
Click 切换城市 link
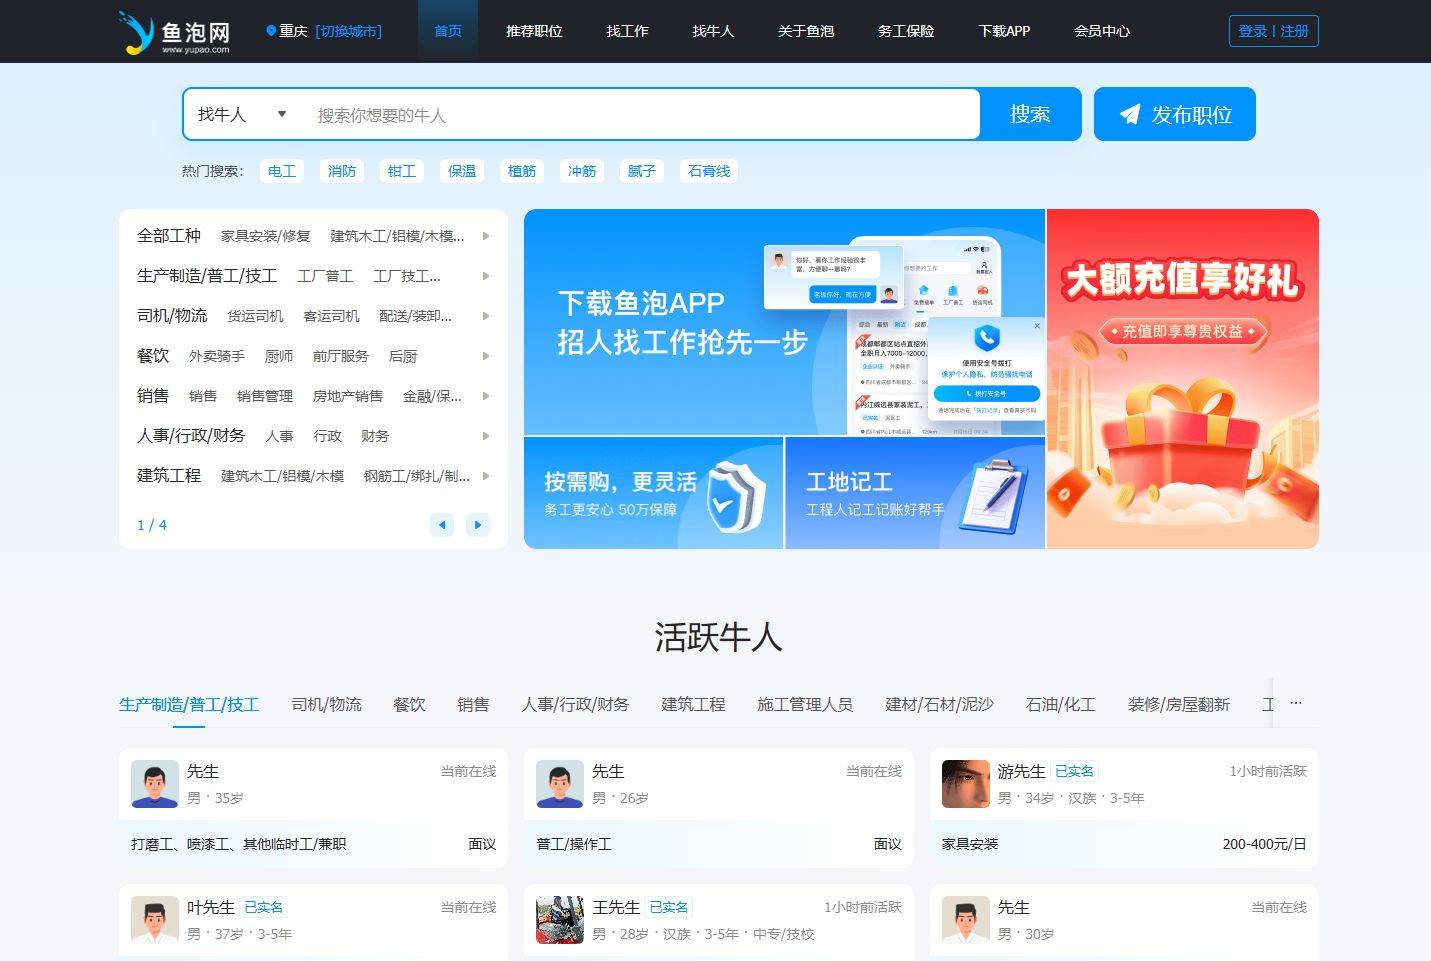click(x=348, y=31)
